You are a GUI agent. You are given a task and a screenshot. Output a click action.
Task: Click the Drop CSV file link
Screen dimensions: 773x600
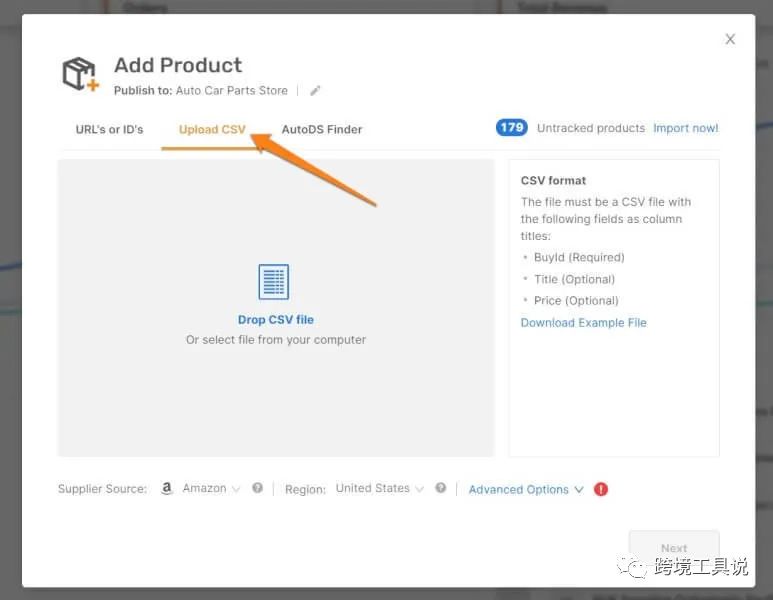tap(276, 320)
